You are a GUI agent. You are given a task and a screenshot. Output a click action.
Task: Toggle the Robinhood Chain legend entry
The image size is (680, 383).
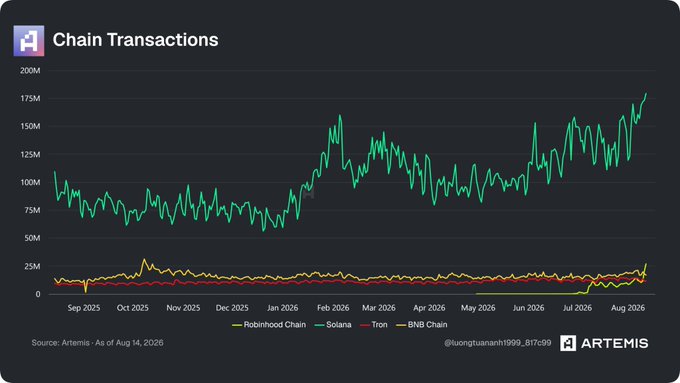[269, 324]
